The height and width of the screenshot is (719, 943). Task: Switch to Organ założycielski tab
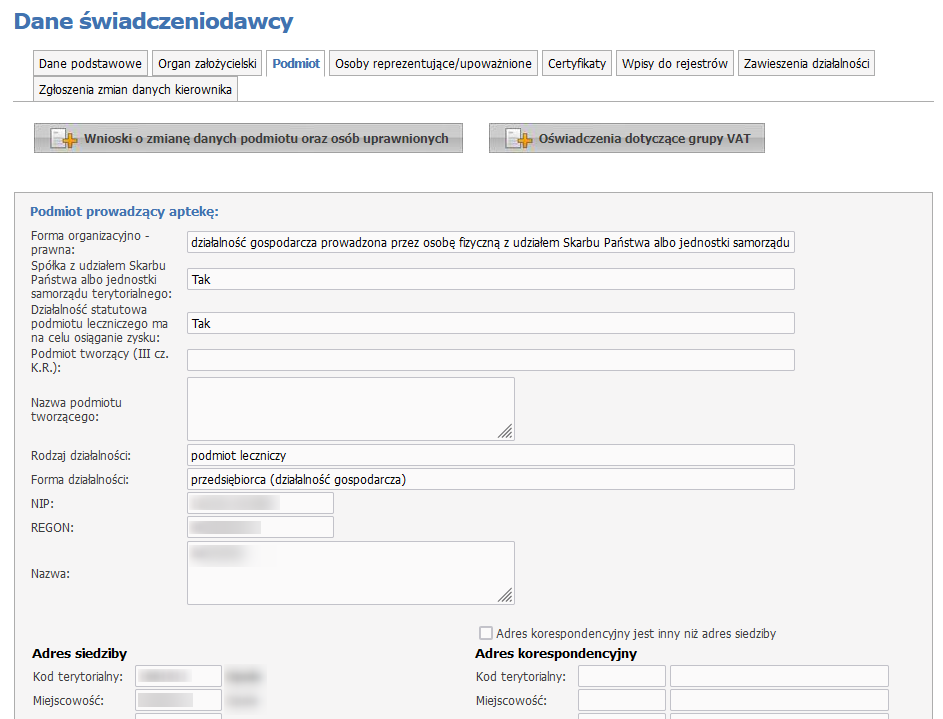pos(208,63)
